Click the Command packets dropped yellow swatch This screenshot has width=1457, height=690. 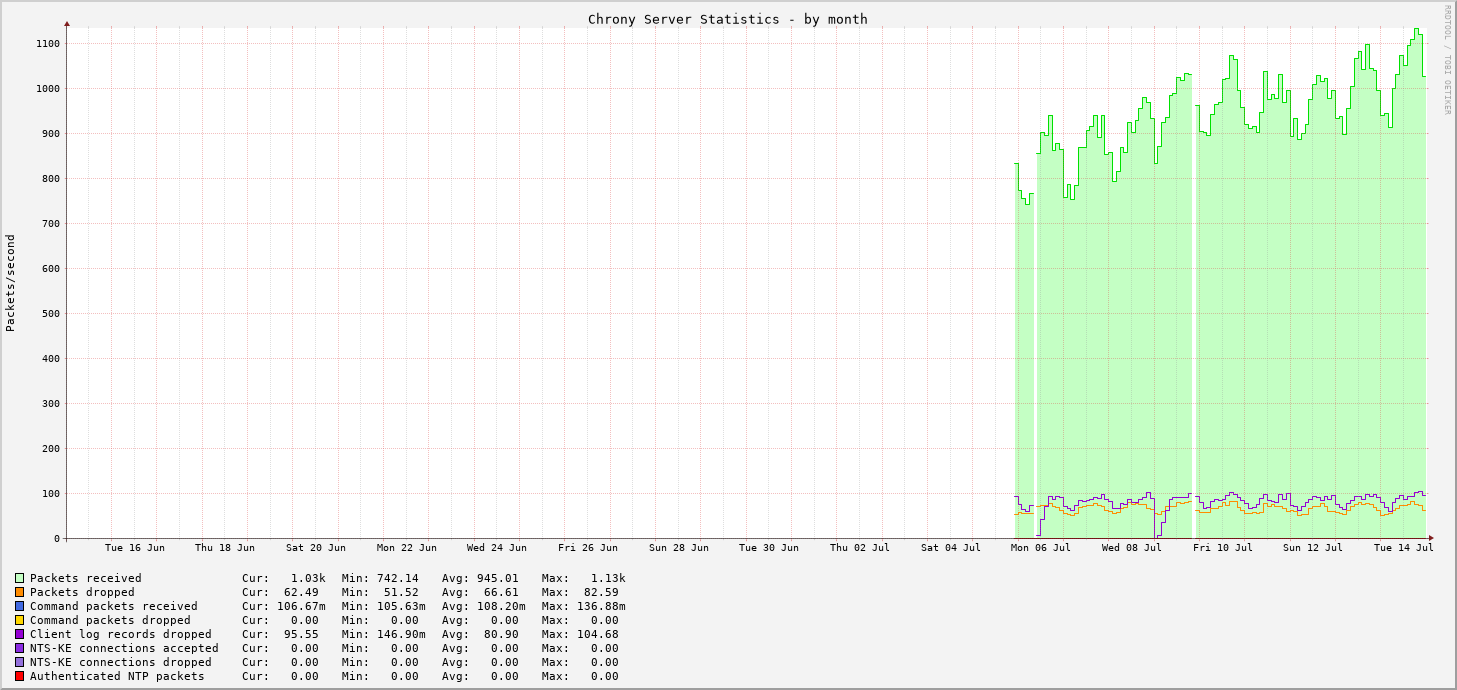[x=19, y=620]
